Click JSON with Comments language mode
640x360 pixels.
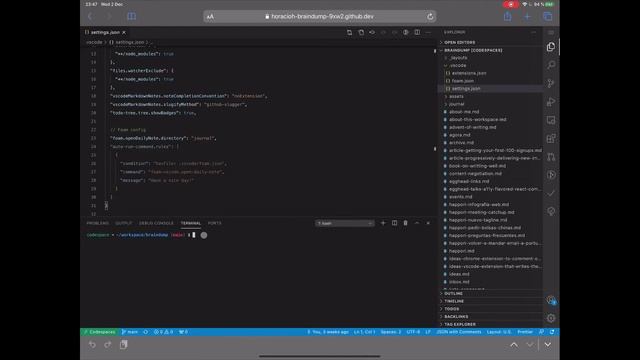pos(459,332)
